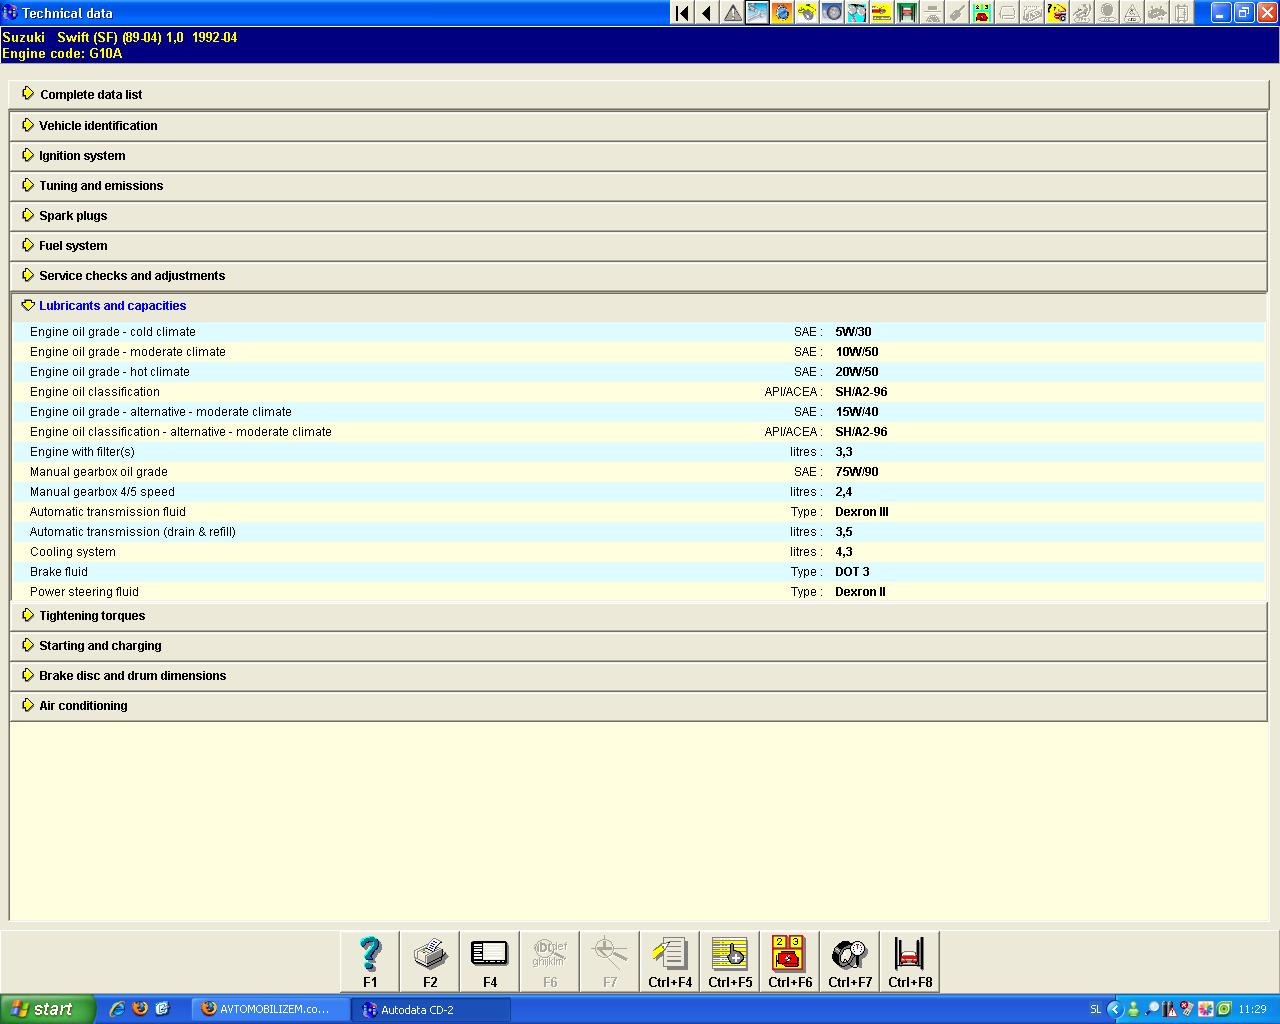Open the wheel icon in top toolbar
The width and height of the screenshot is (1280, 1024).
832,13
